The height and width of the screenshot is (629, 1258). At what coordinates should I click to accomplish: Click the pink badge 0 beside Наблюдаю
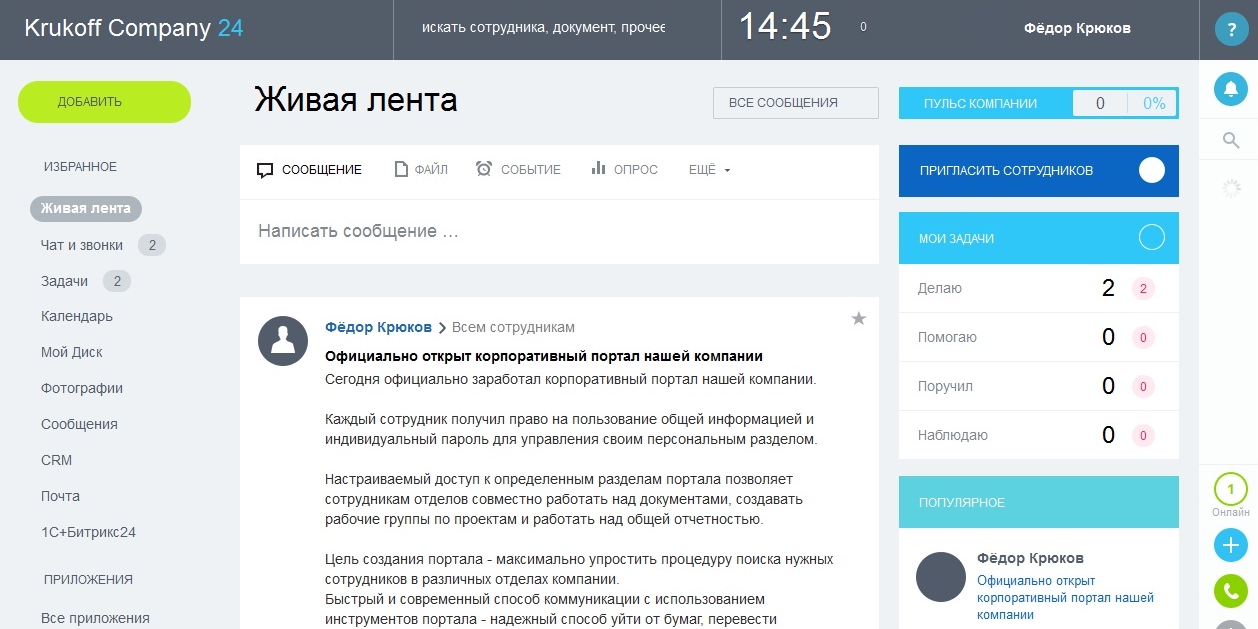[x=1143, y=436]
